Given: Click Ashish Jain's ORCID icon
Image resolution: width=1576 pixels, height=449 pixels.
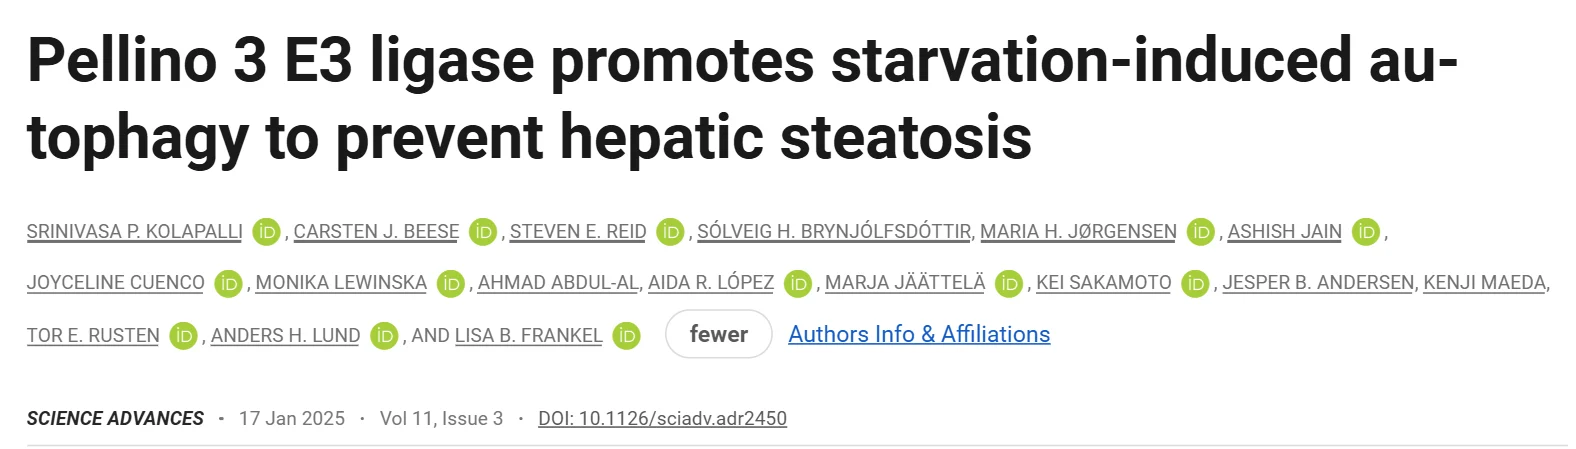Looking at the screenshot, I should pyautogui.click(x=1366, y=232).
